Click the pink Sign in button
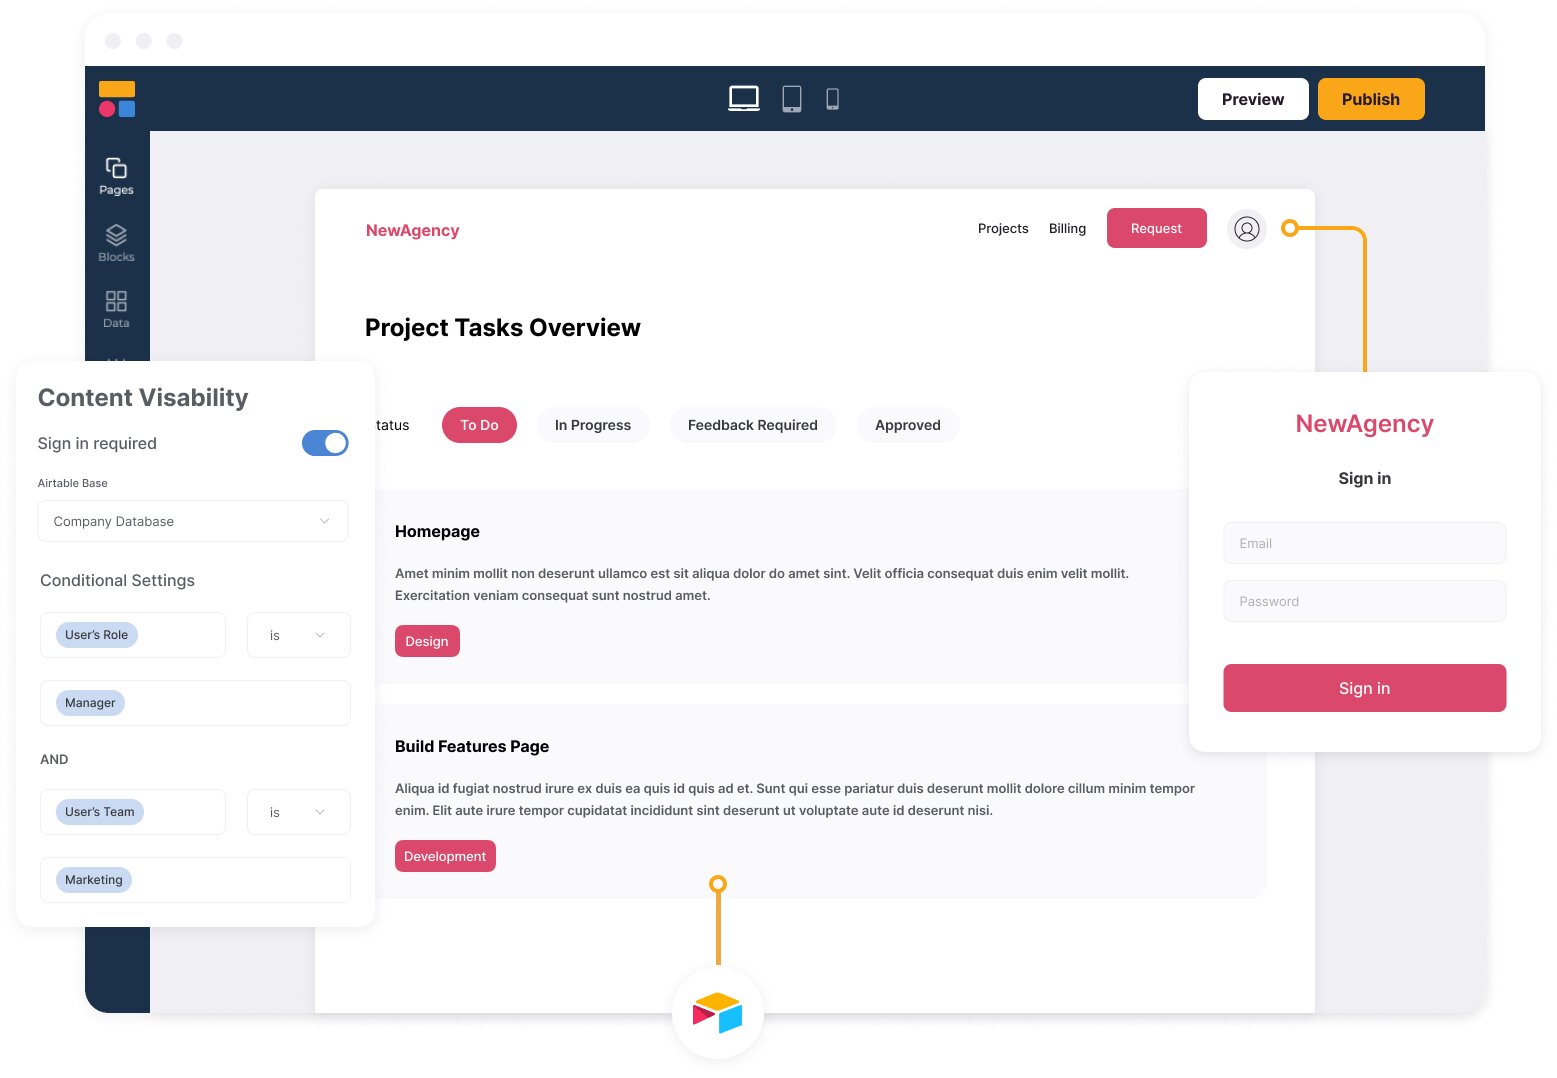1557x1078 pixels. pos(1364,688)
